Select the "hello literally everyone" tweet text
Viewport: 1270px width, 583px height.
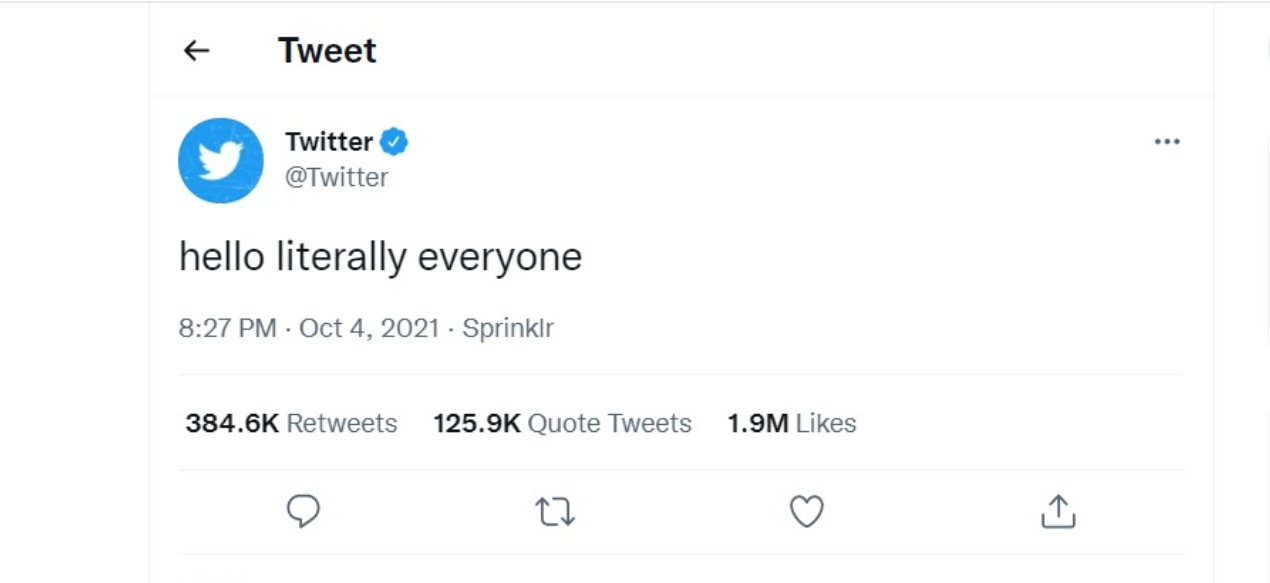380,258
